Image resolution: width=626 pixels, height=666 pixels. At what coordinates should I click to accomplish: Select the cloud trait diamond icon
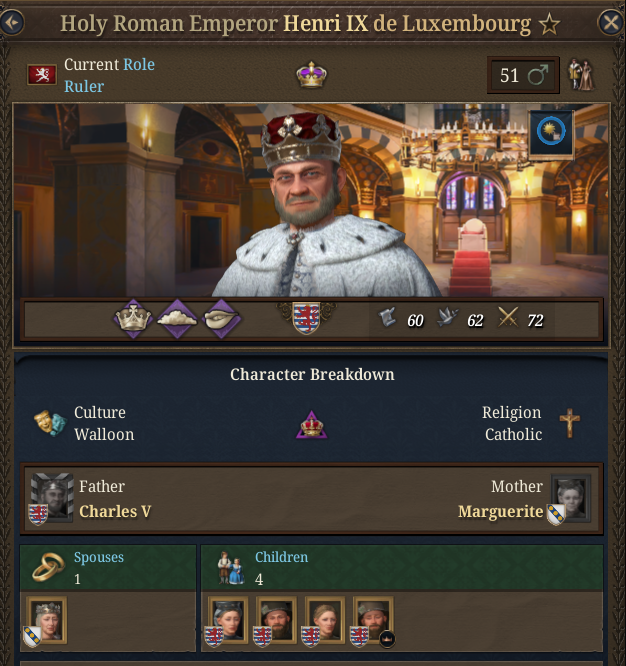(x=177, y=319)
